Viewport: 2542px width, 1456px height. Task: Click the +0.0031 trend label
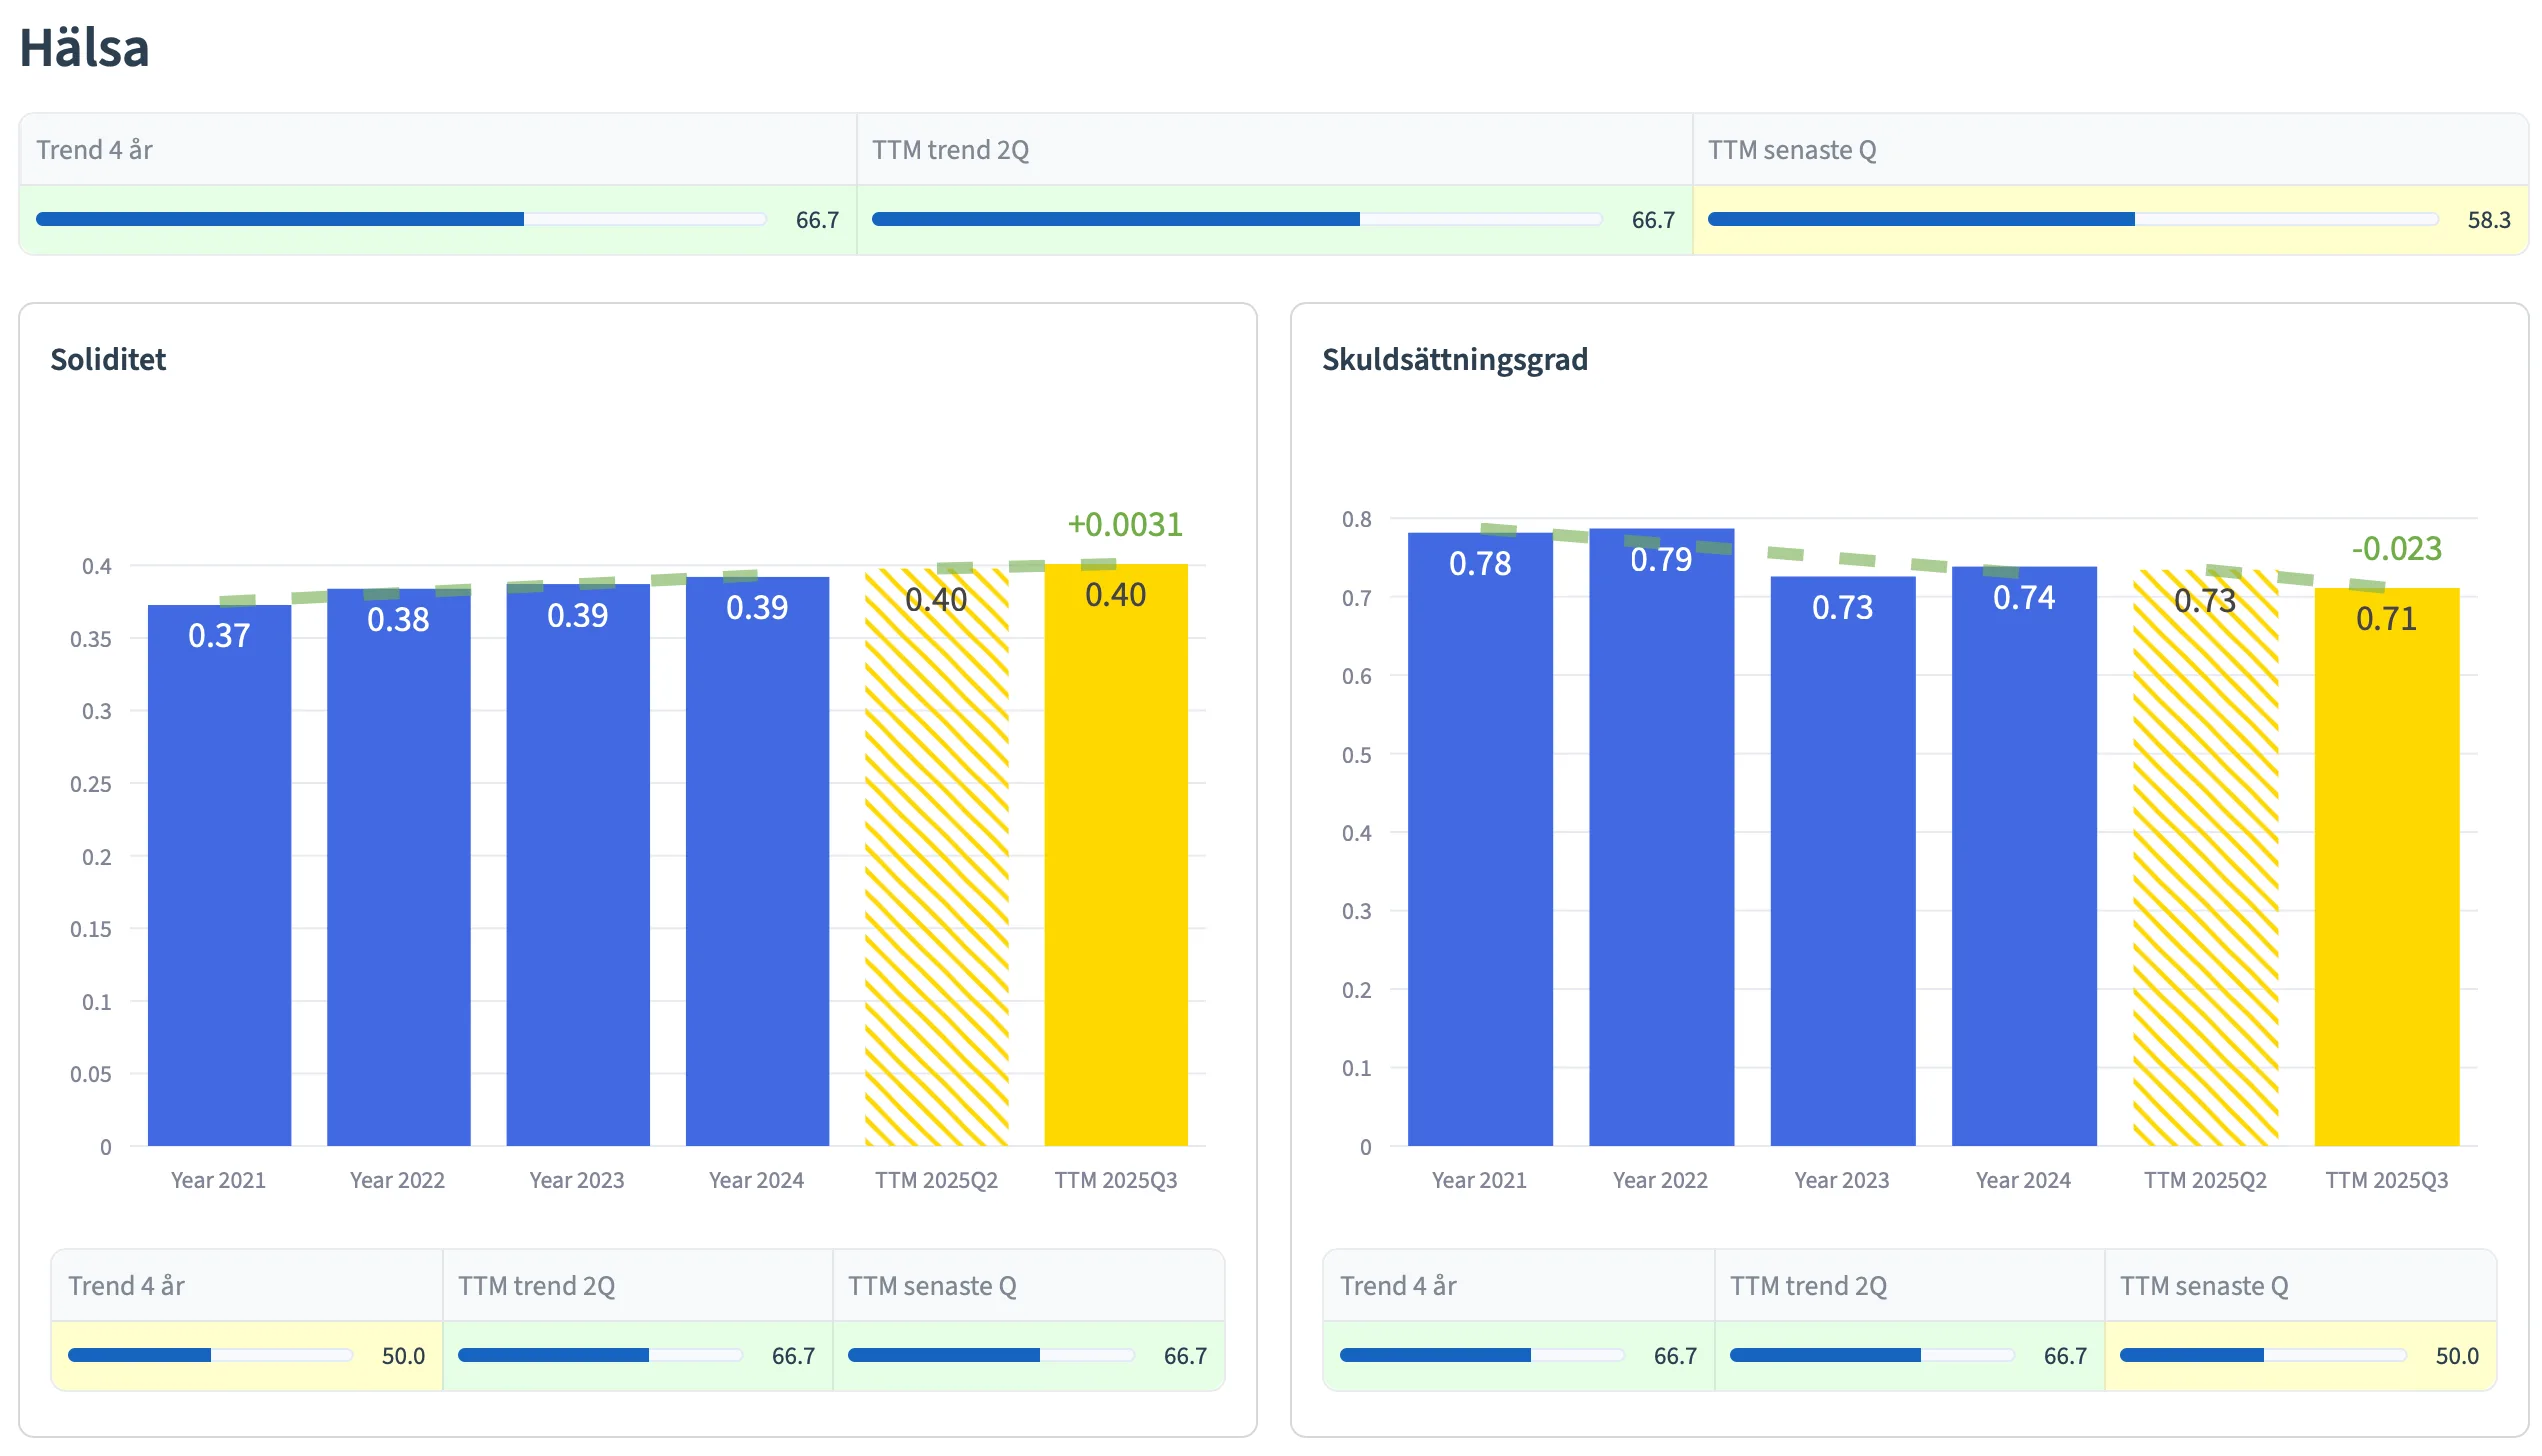(1124, 524)
